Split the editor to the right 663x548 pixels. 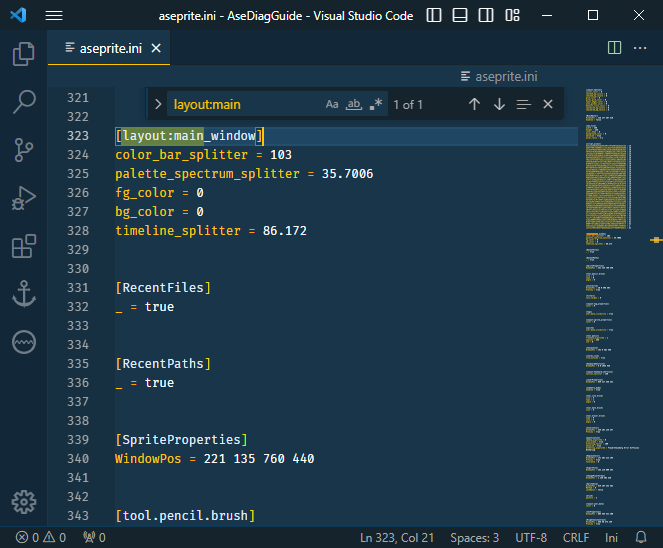614,48
